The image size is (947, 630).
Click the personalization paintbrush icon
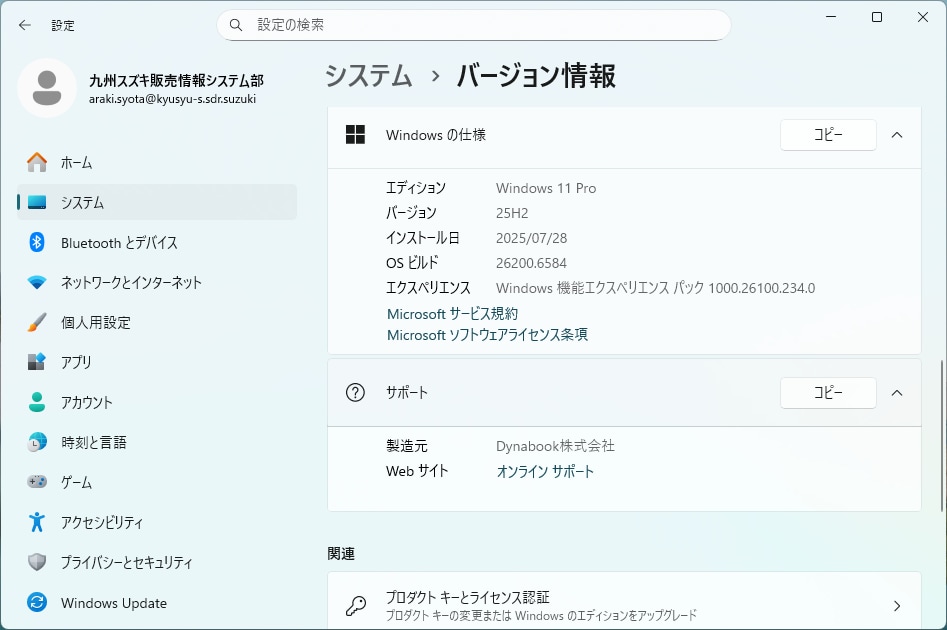pos(37,322)
